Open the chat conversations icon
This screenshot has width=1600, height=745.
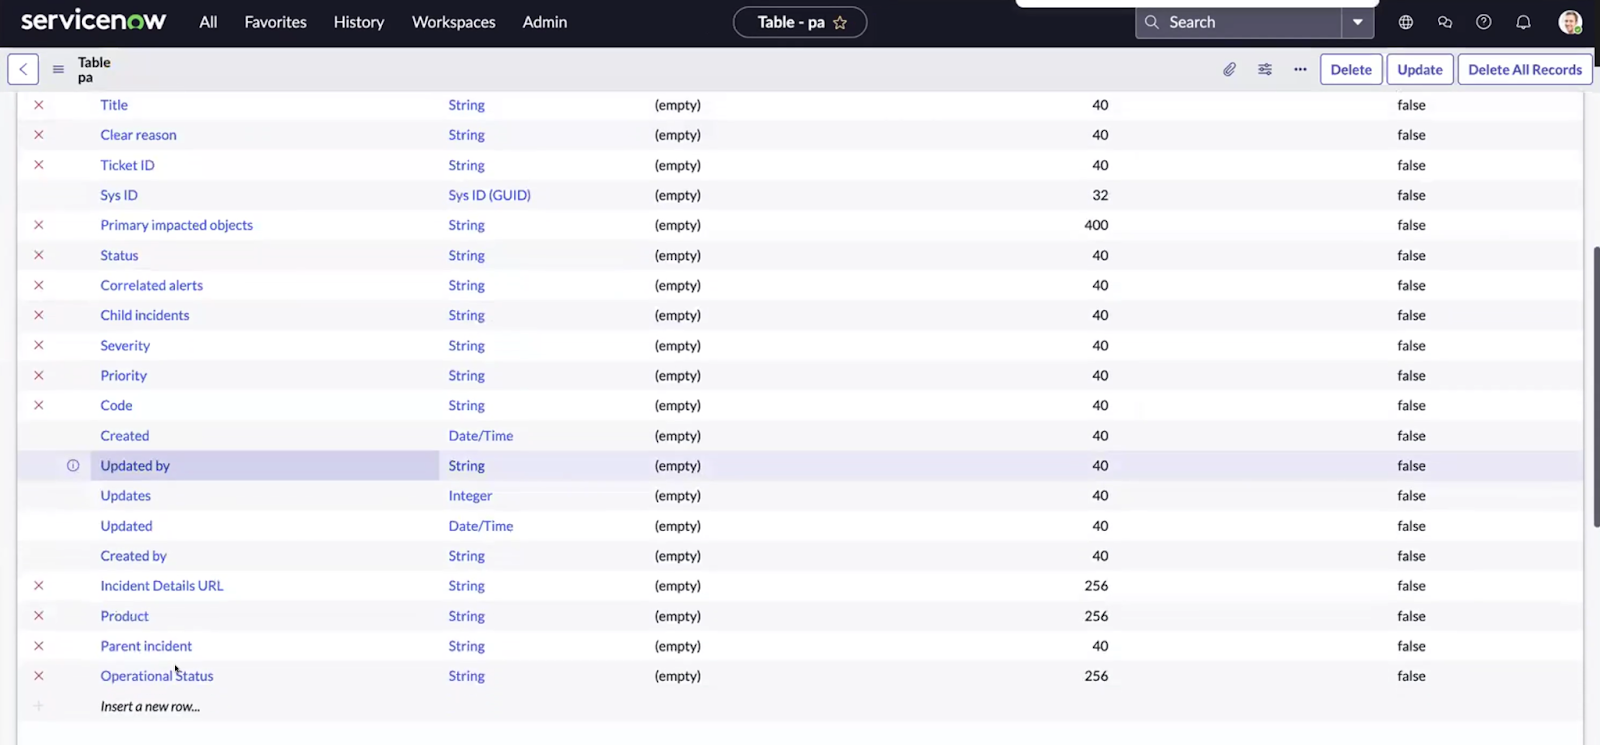[1445, 22]
